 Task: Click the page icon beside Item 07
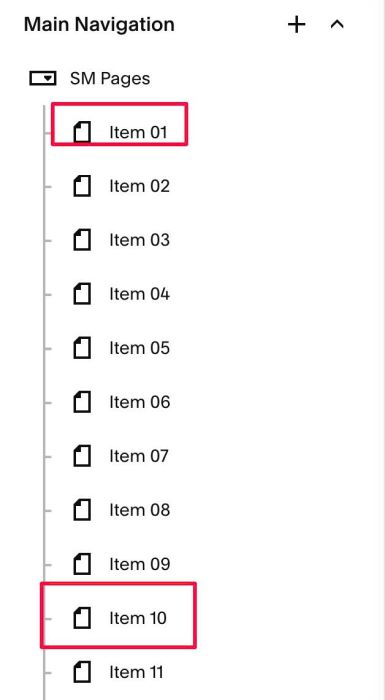[82, 456]
